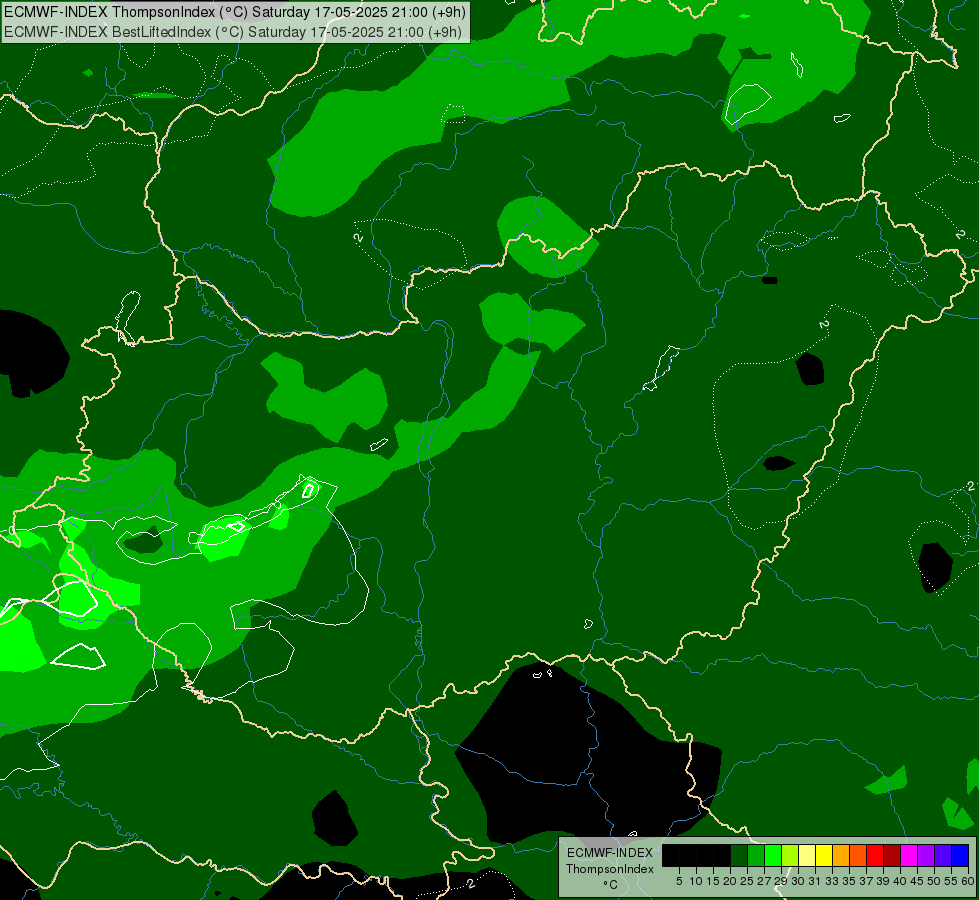Click the legend tick label 20
Image resolution: width=979 pixels, height=900 pixels.
pos(730,881)
